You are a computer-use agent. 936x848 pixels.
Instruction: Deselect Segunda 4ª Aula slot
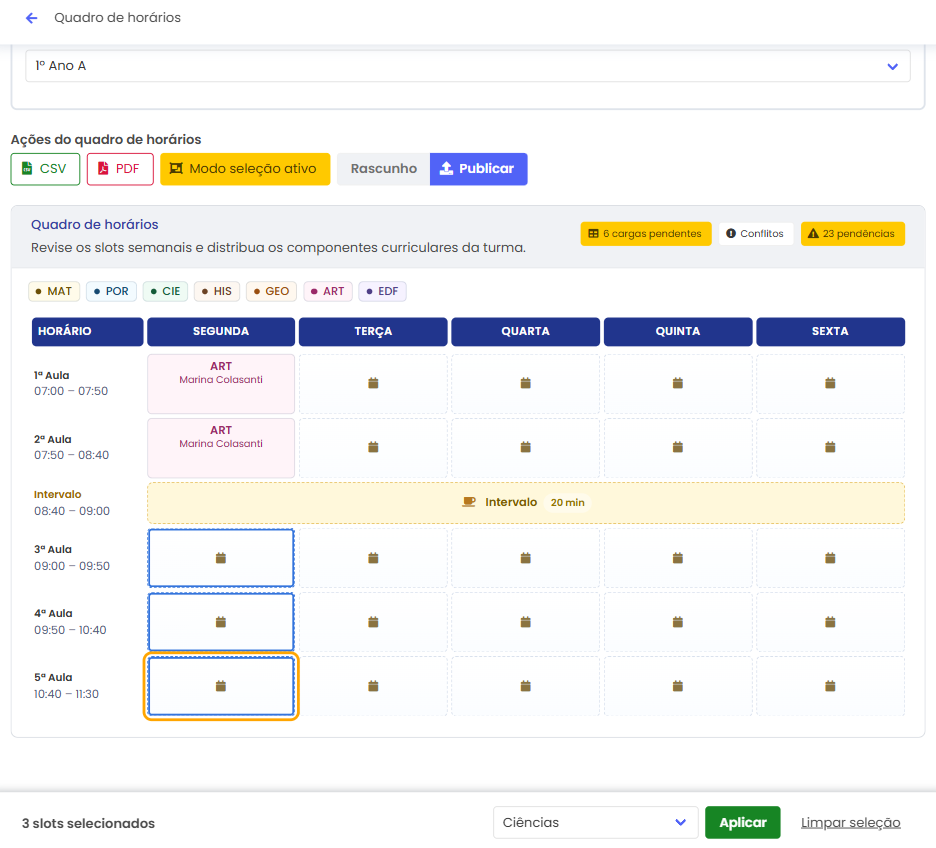pyautogui.click(x=221, y=622)
